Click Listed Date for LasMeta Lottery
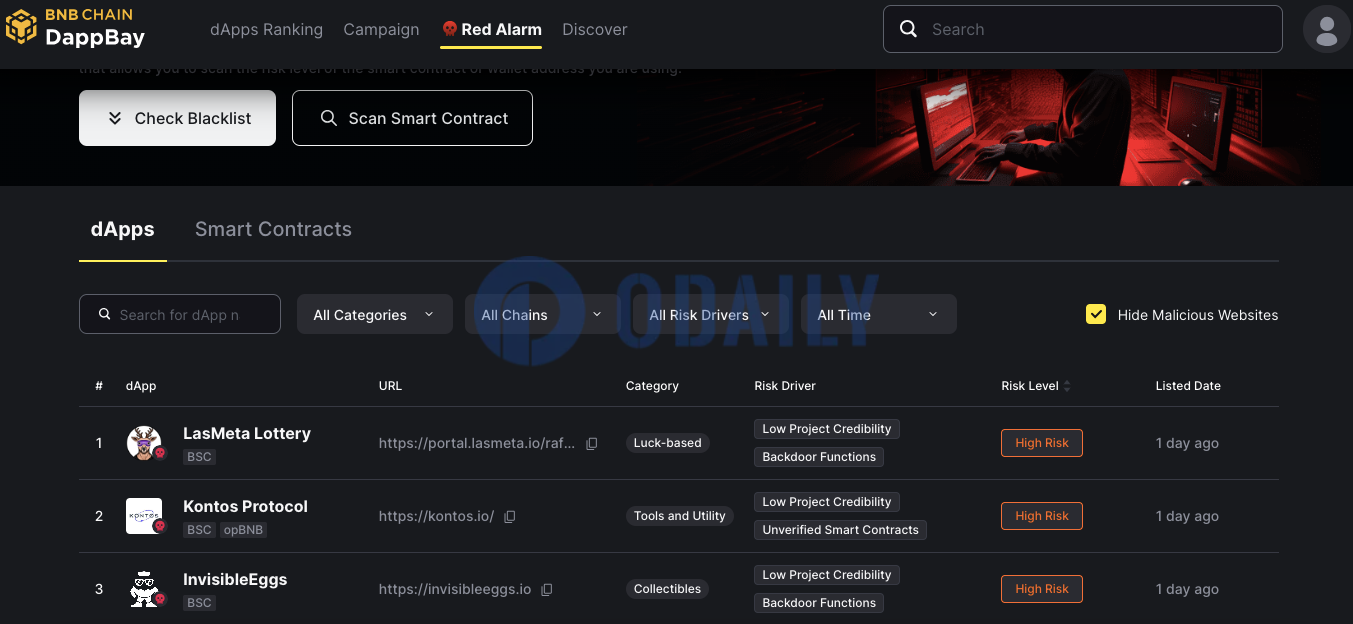The image size is (1353, 624). pos(1187,443)
